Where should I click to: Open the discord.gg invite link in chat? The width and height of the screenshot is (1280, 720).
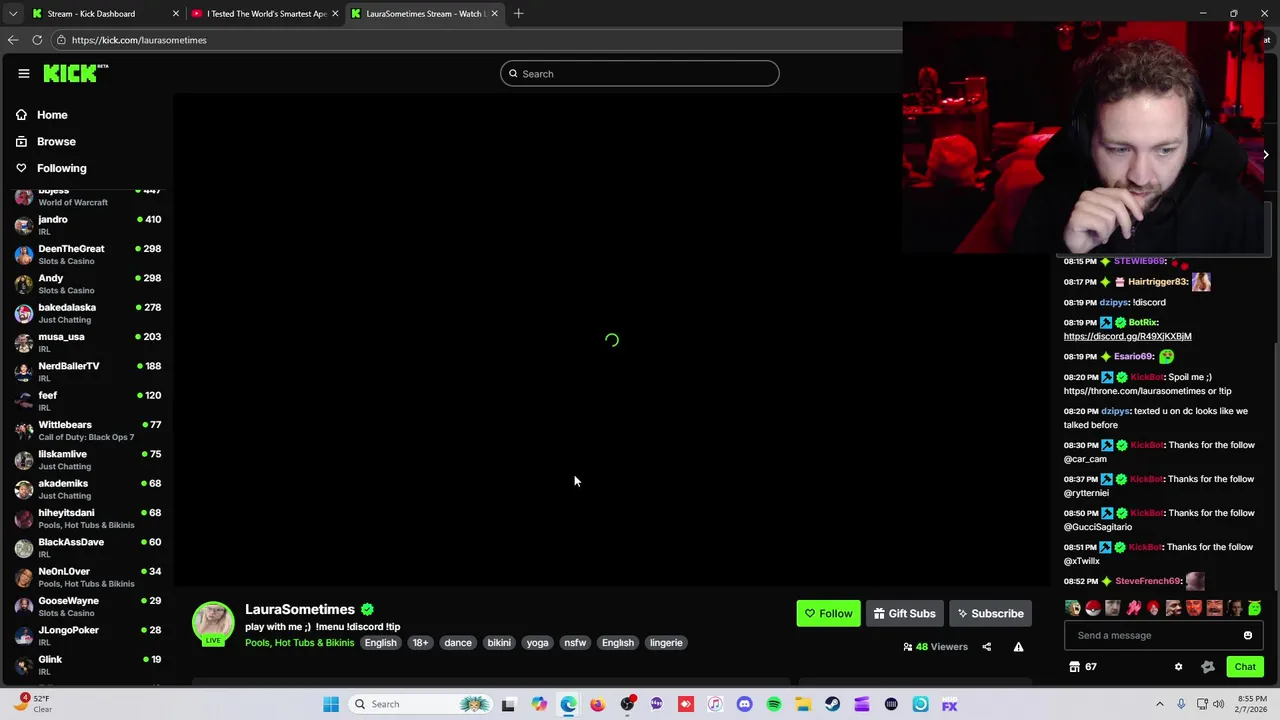pyautogui.click(x=1127, y=337)
